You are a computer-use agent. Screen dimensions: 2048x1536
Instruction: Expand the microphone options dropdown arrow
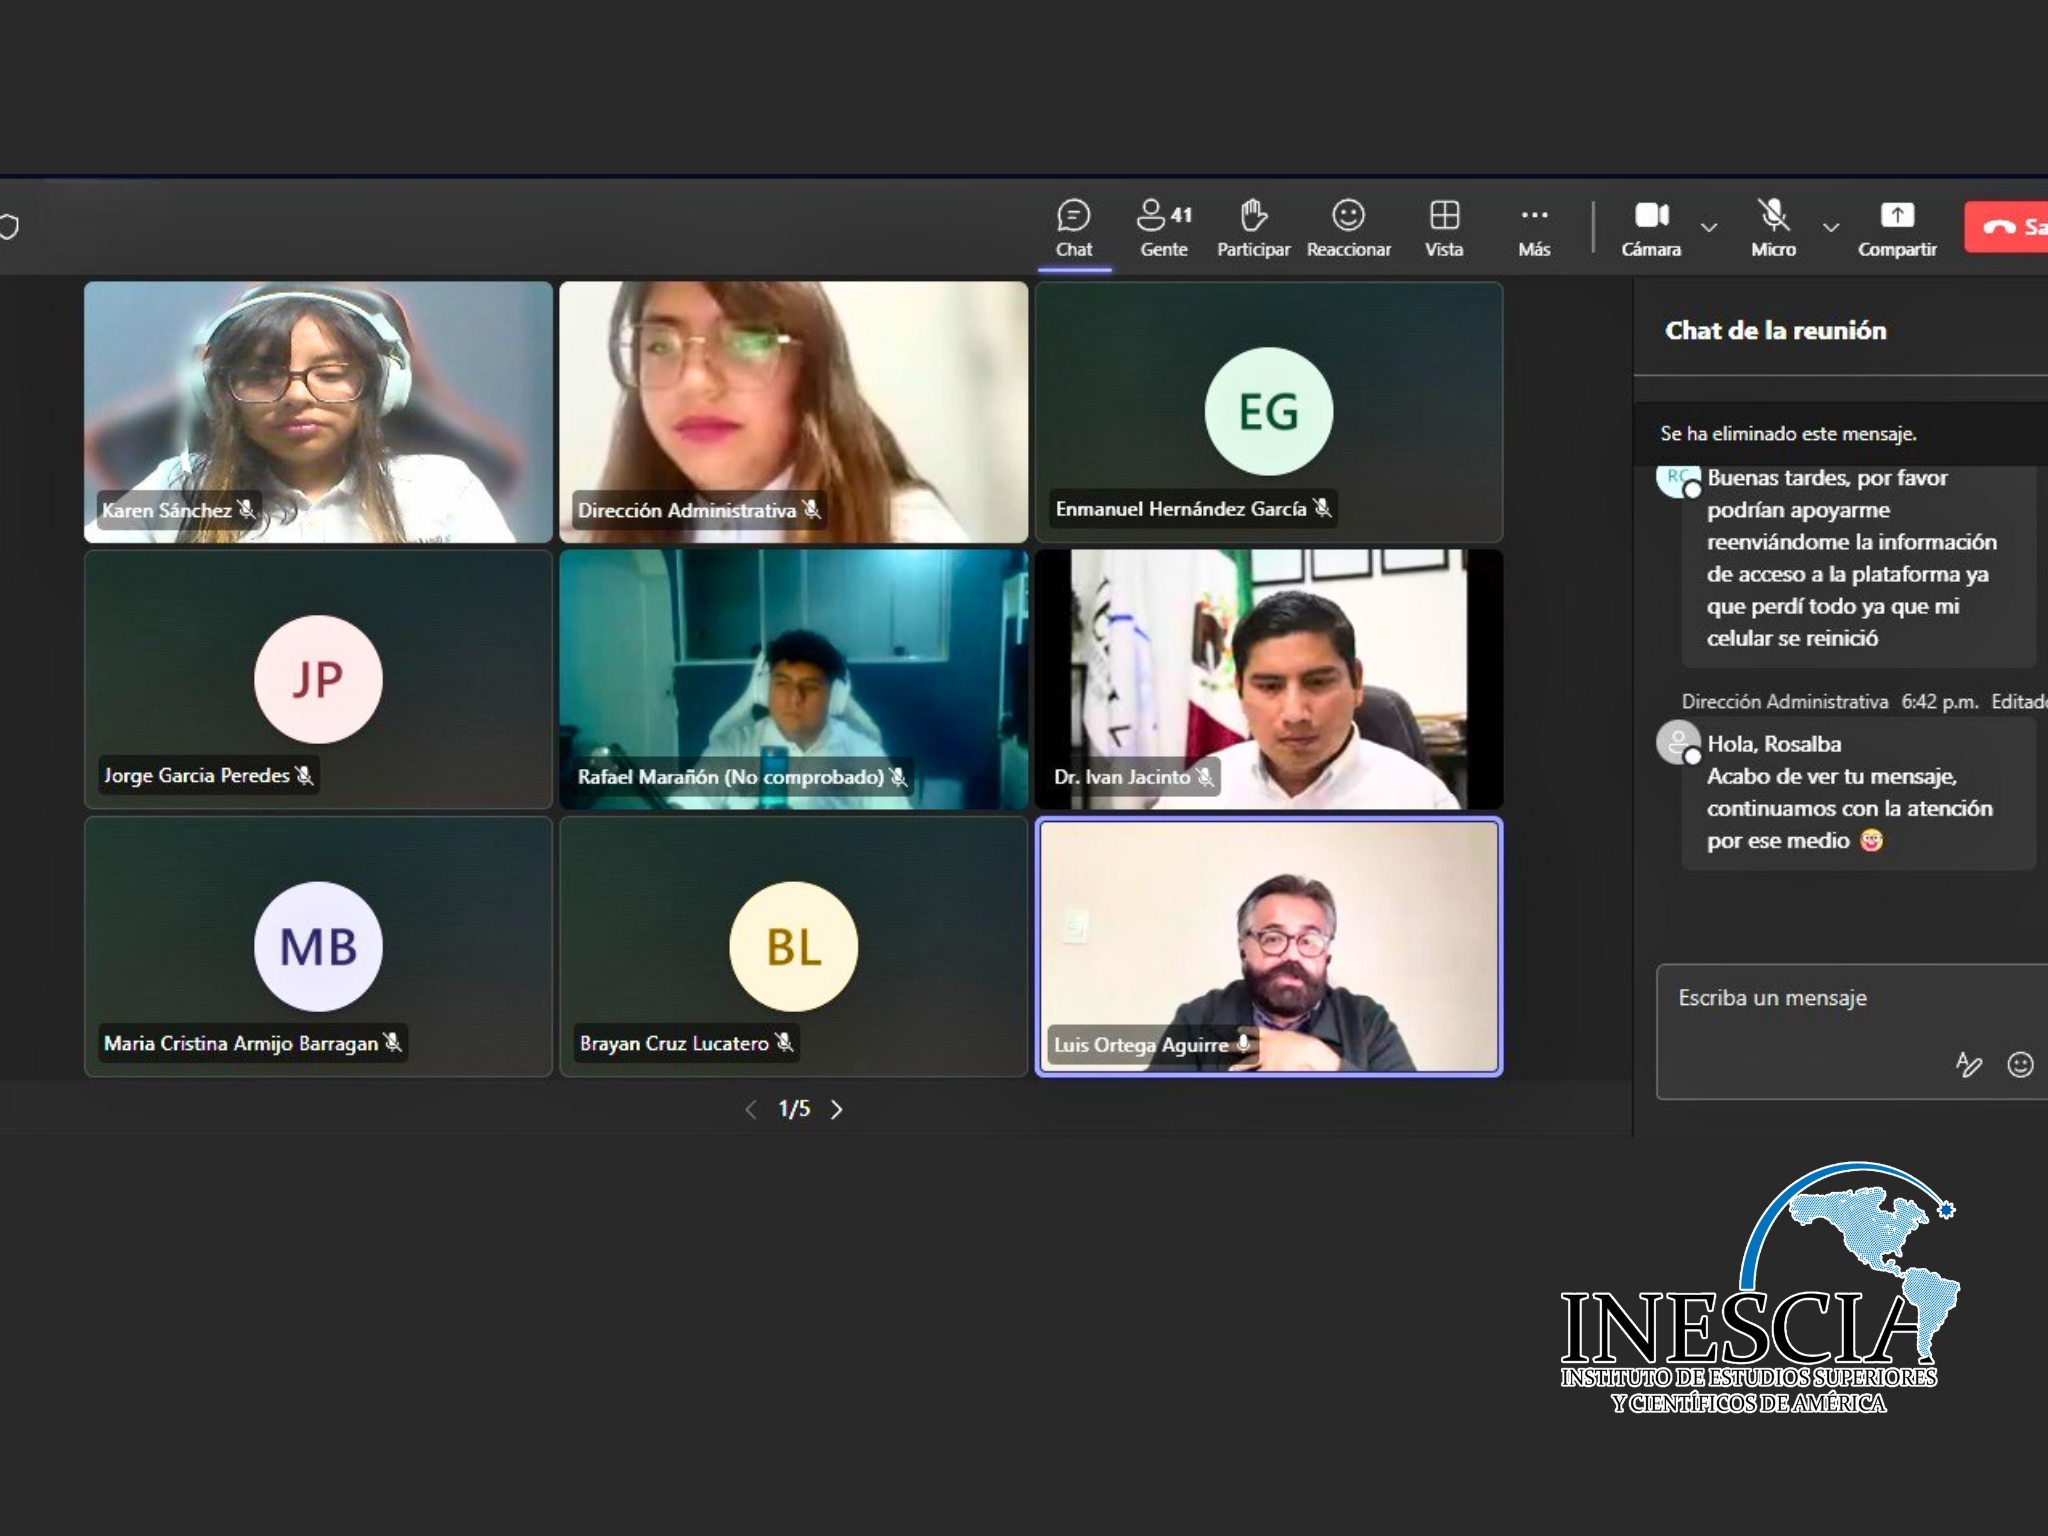tap(1831, 228)
